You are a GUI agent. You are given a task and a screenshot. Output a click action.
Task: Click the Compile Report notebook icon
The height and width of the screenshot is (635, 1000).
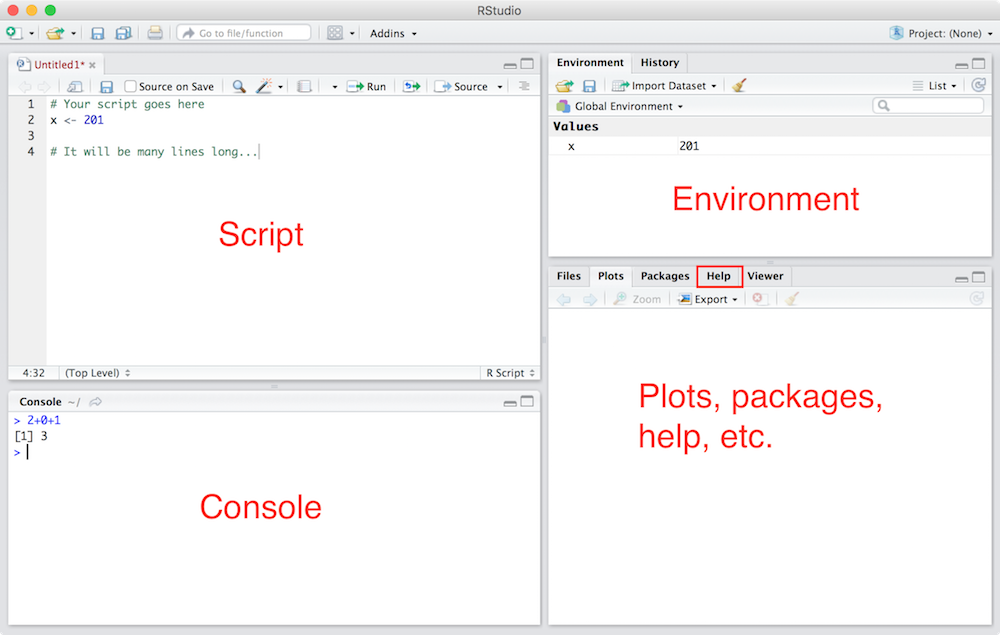tap(305, 87)
